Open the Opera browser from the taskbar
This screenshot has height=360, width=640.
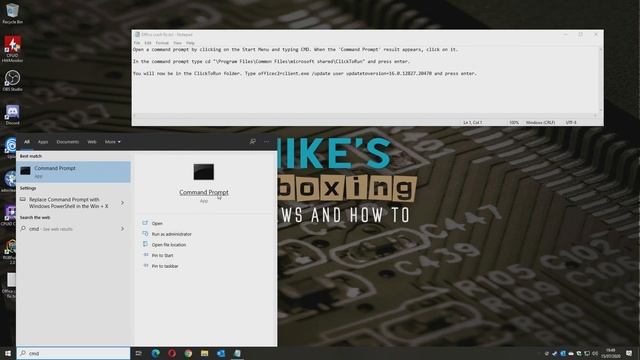click(x=172, y=353)
